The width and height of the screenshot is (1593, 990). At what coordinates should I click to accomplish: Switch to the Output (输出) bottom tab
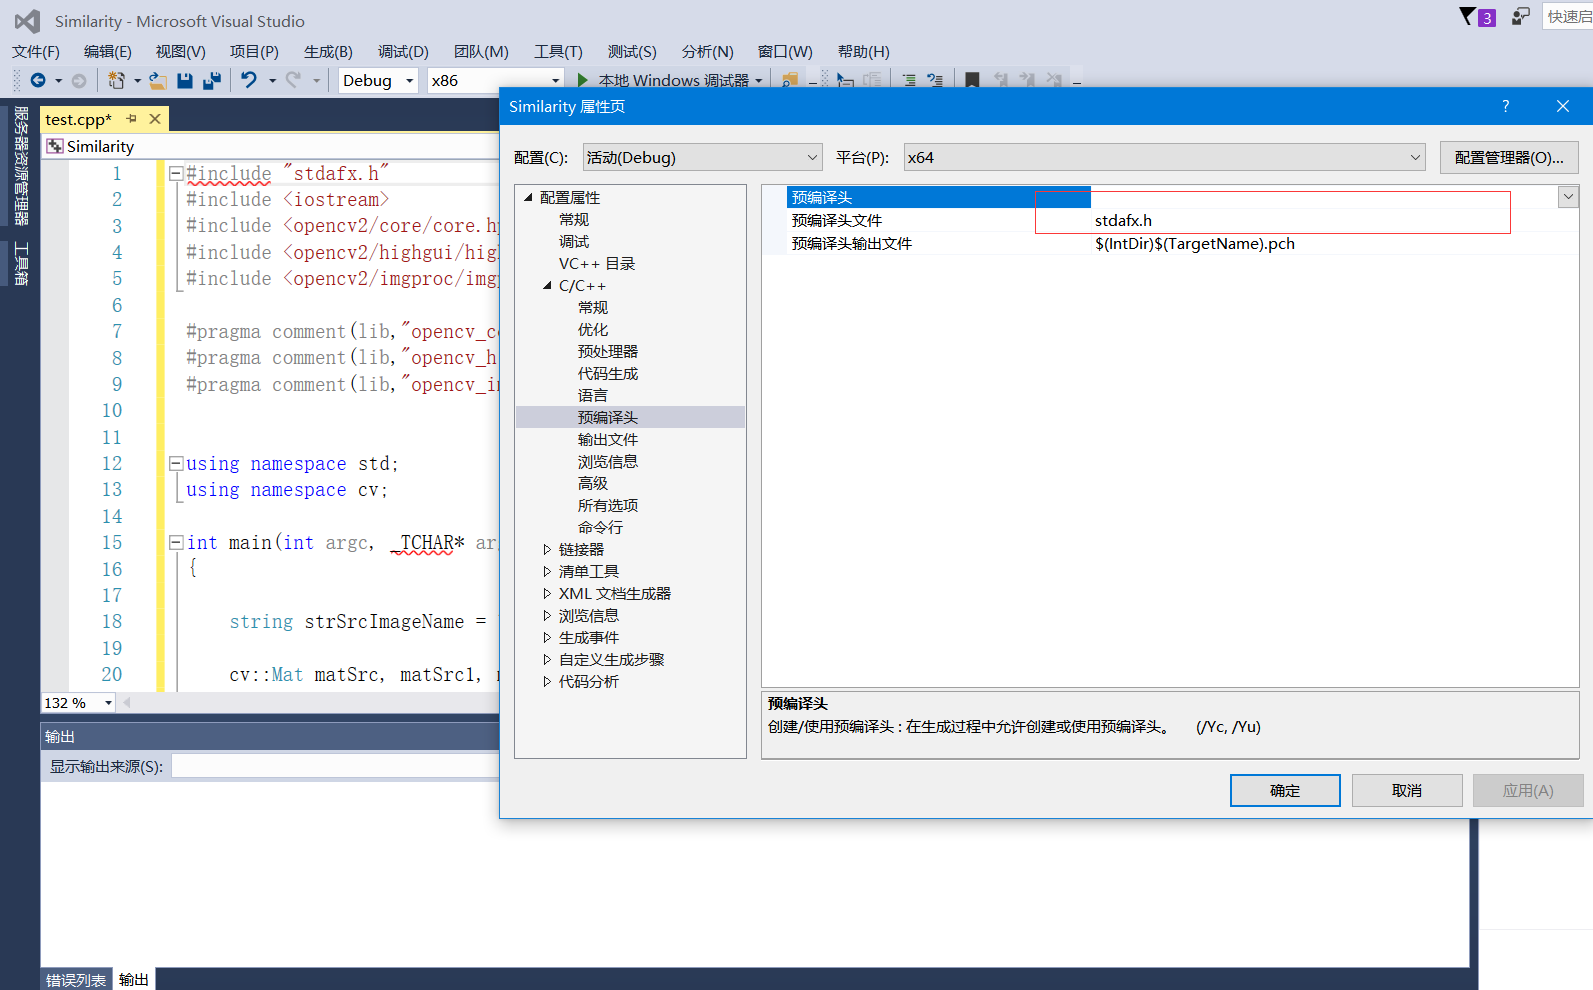[x=134, y=980]
